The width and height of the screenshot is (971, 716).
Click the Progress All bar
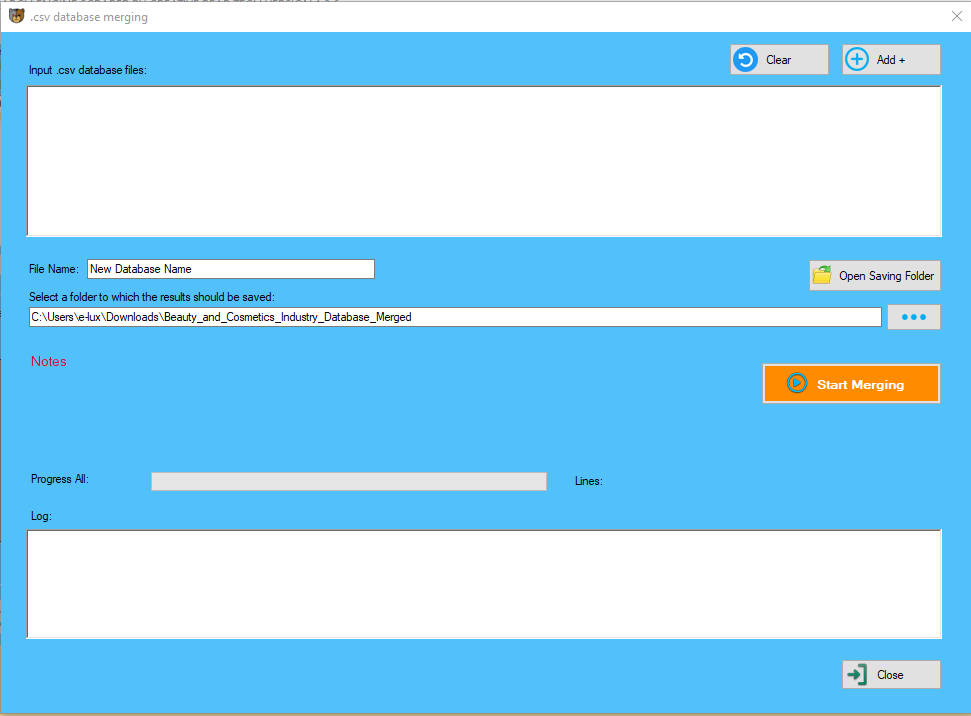[348, 481]
